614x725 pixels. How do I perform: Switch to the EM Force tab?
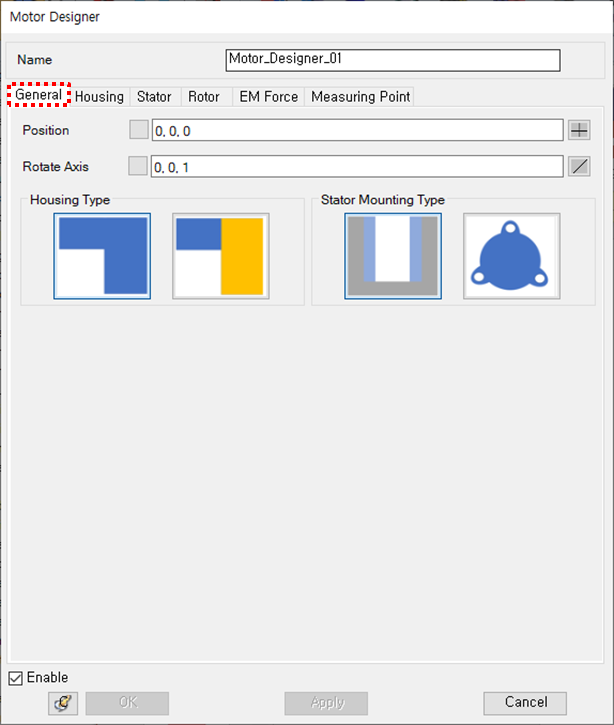pyautogui.click(x=269, y=97)
